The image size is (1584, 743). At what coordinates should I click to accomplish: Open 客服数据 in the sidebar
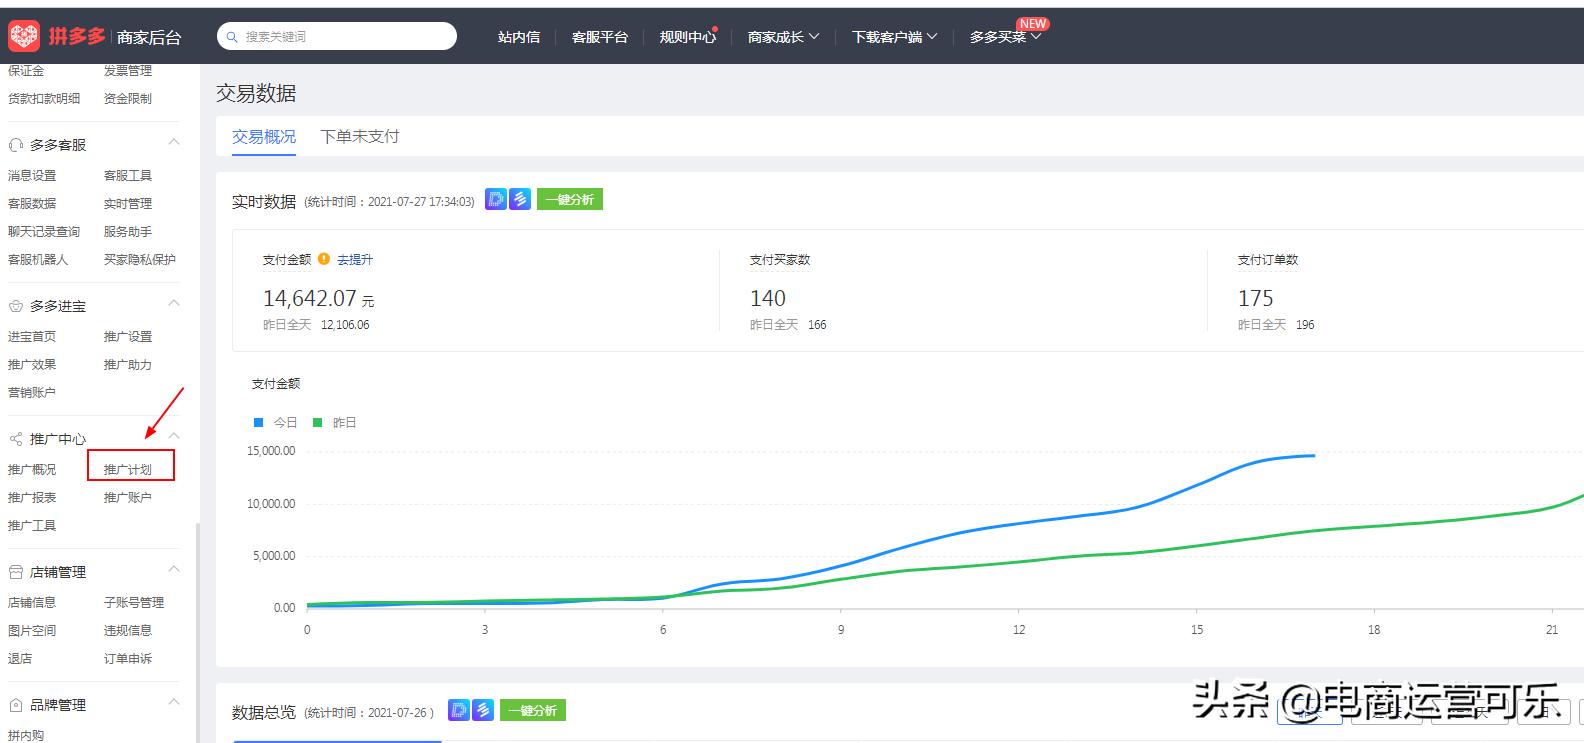pyautogui.click(x=32, y=203)
